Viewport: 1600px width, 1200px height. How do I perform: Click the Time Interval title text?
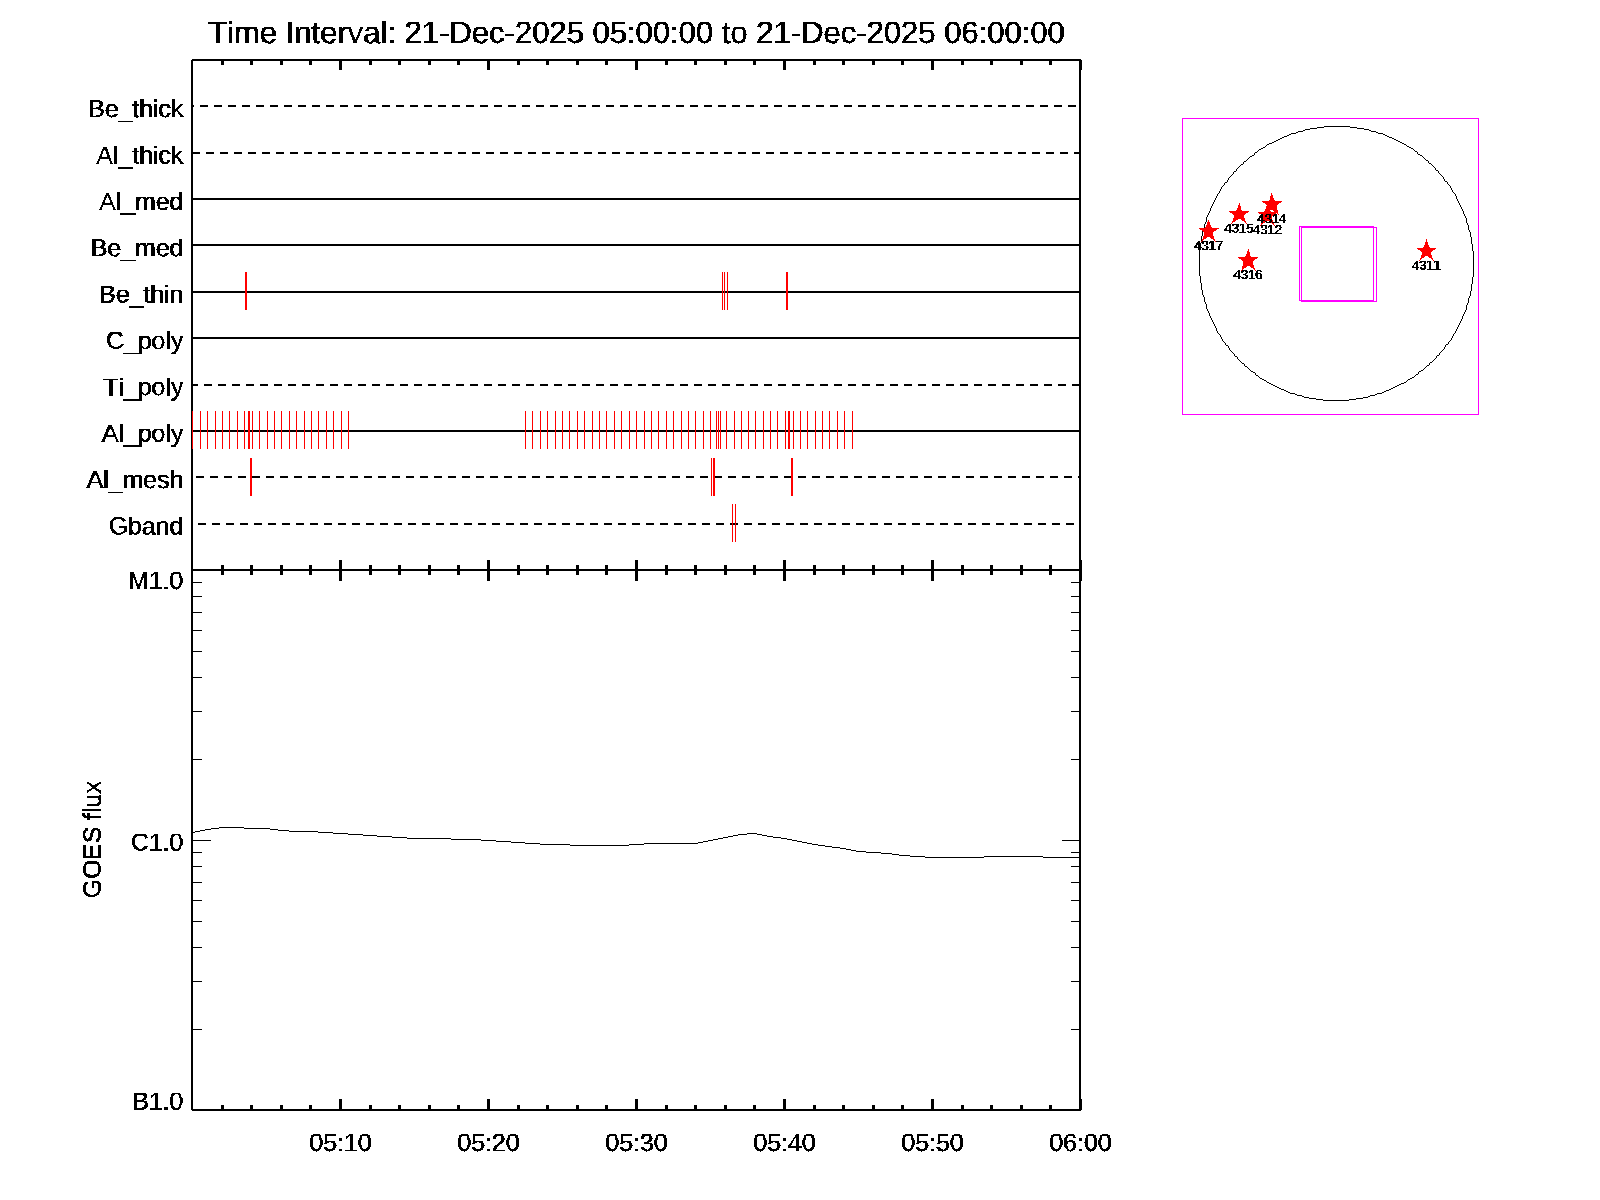point(636,33)
